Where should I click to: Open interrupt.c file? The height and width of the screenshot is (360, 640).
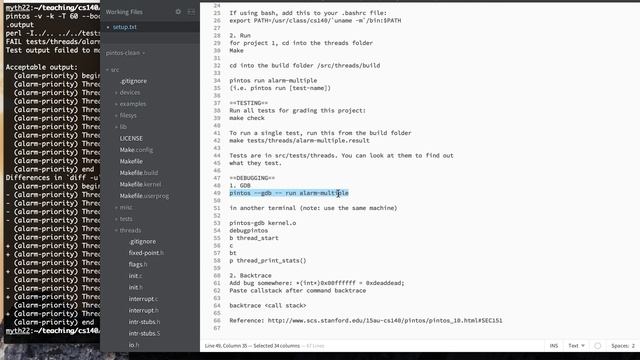[x=143, y=299]
